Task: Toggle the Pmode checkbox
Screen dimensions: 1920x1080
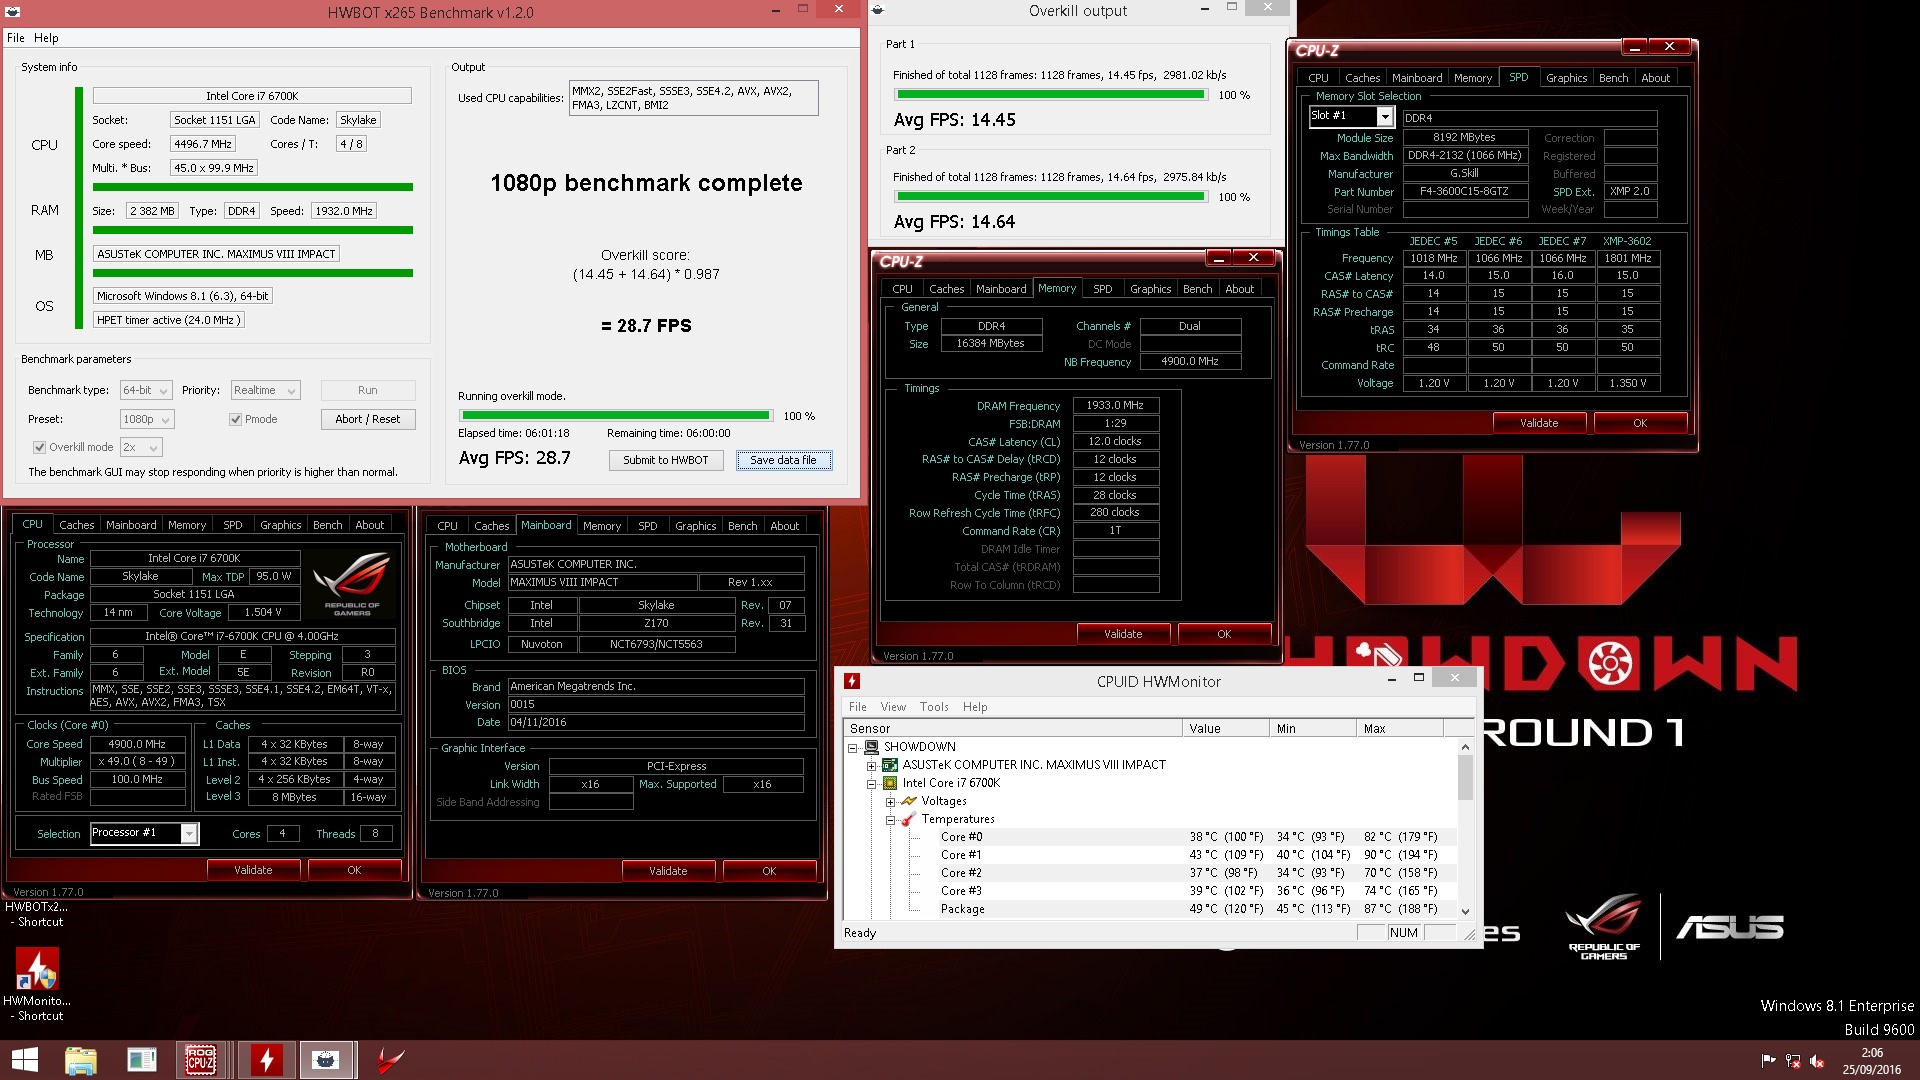Action: click(x=235, y=419)
